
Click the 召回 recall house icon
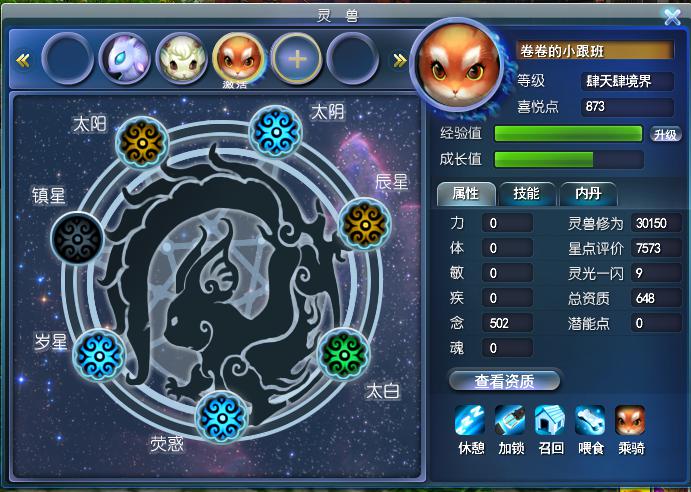pyautogui.click(x=550, y=420)
